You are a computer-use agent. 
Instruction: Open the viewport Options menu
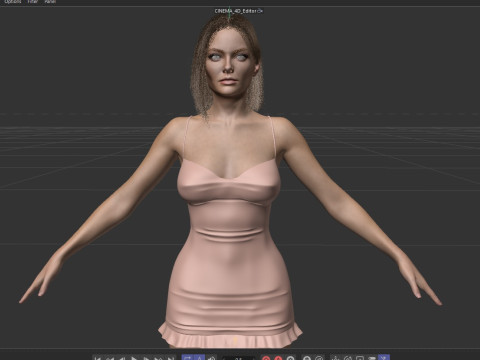(13, 2)
